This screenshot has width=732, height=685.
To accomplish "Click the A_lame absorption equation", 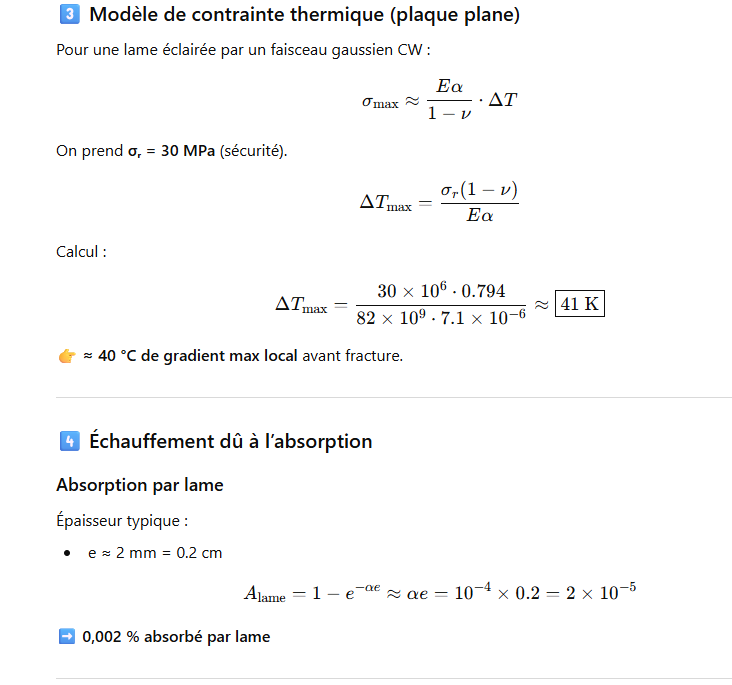I will pyautogui.click(x=439, y=592).
